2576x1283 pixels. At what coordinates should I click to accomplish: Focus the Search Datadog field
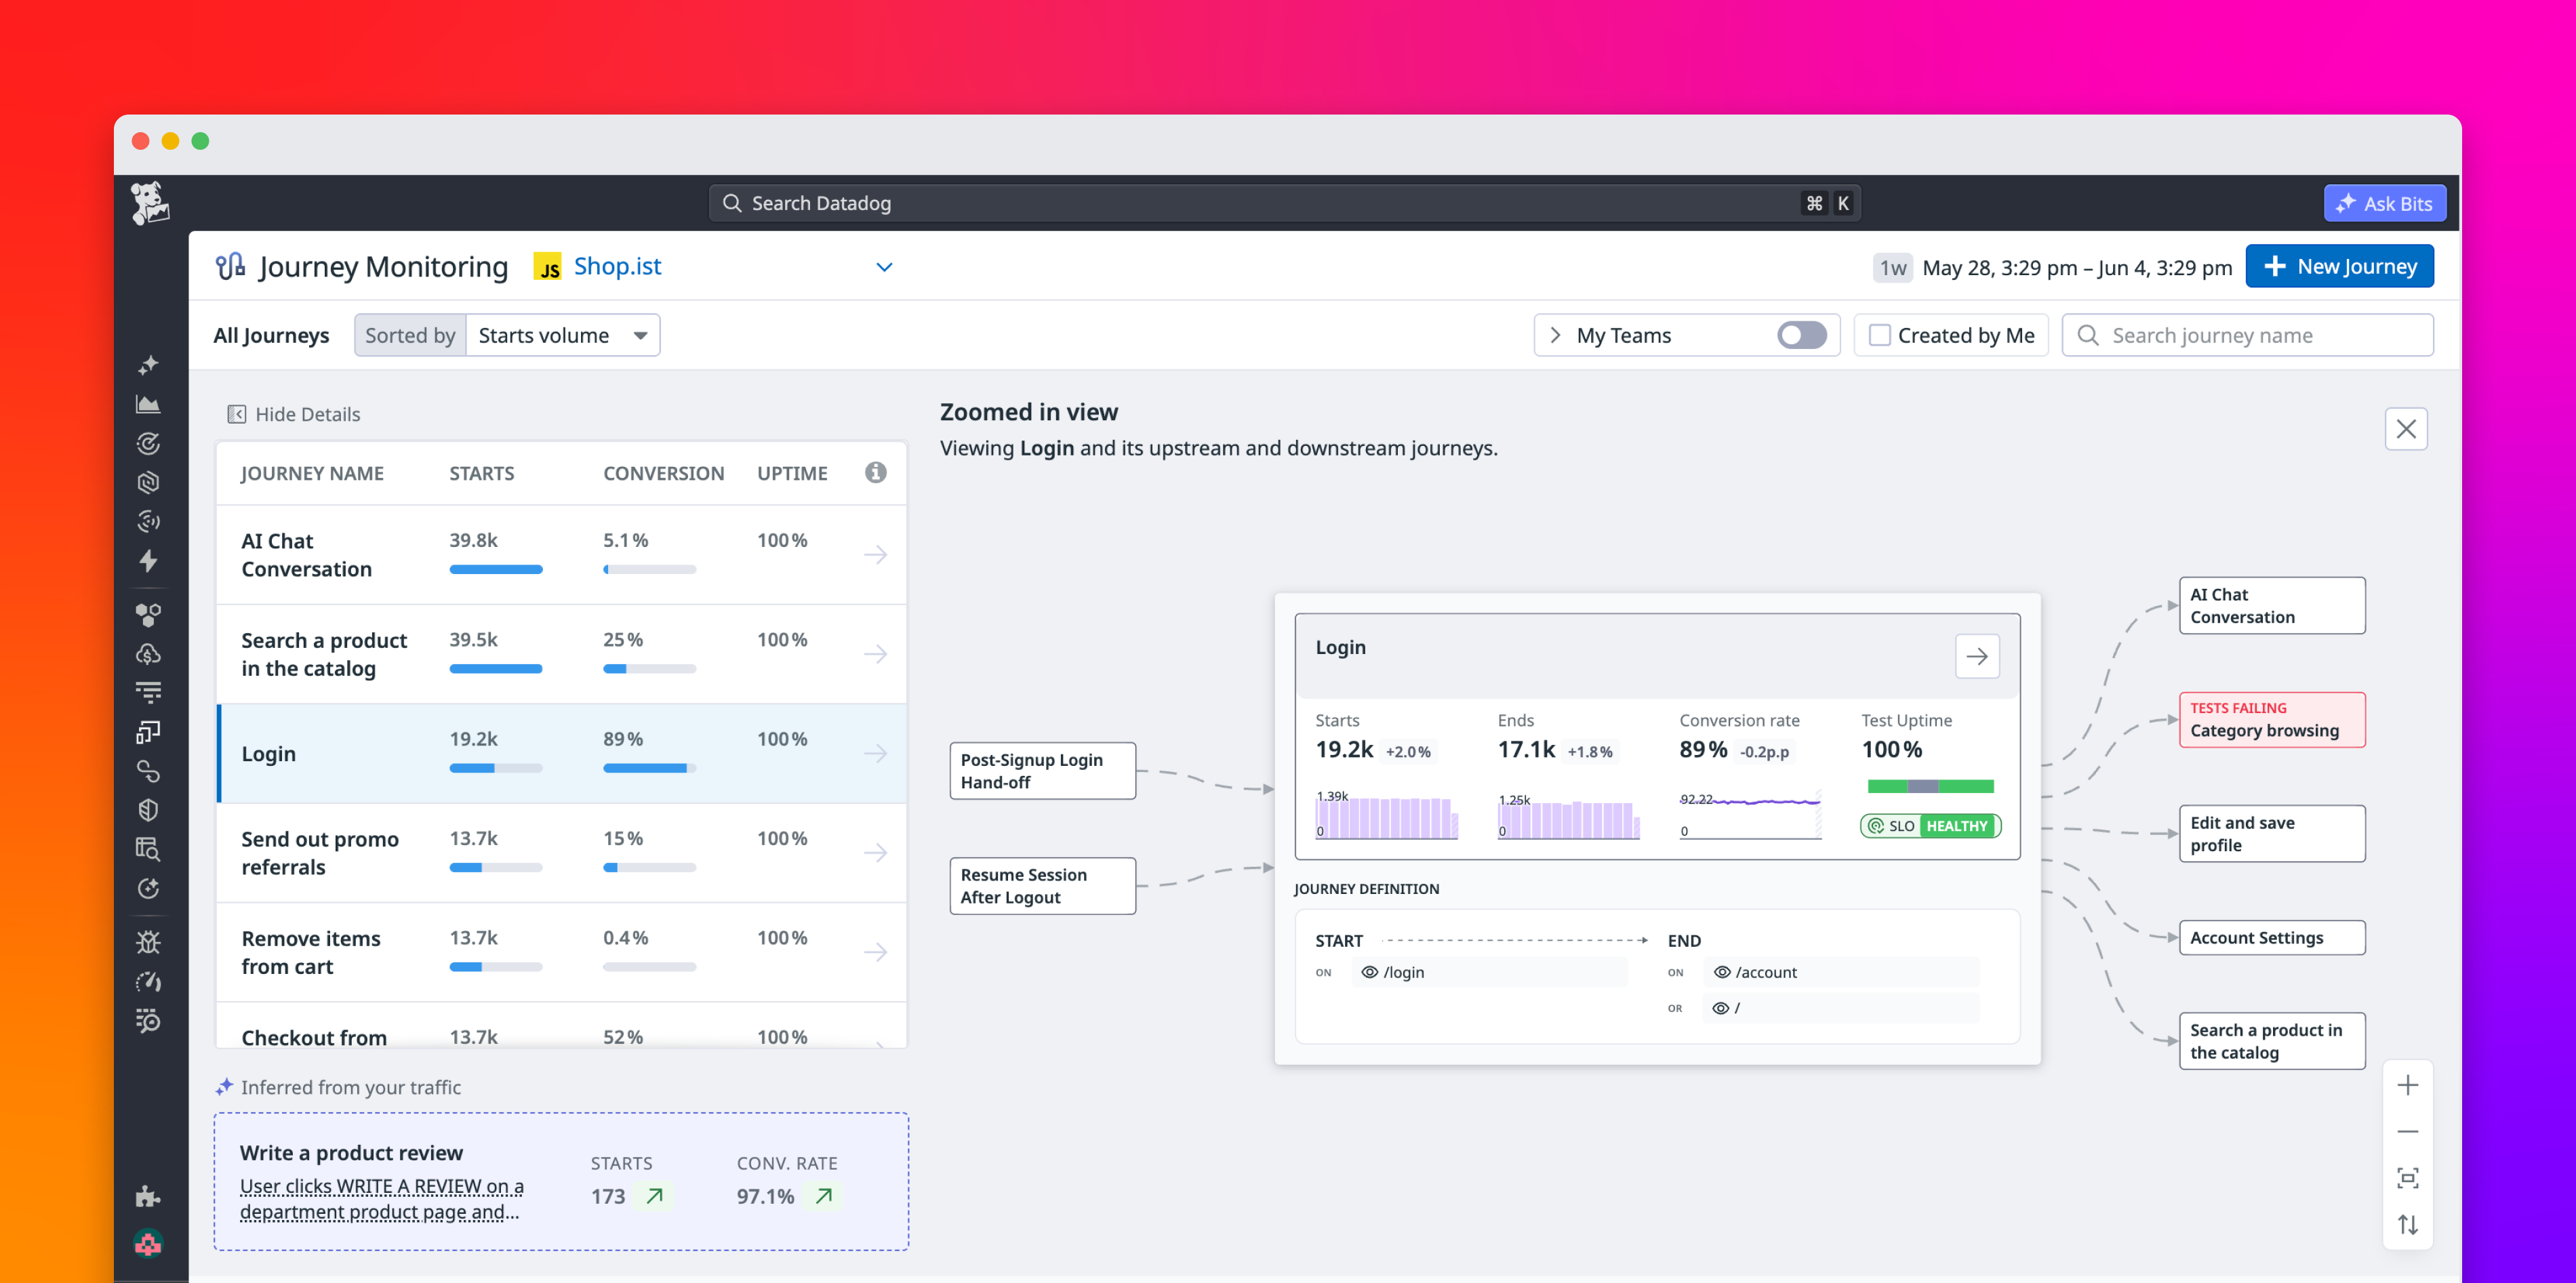(1284, 204)
